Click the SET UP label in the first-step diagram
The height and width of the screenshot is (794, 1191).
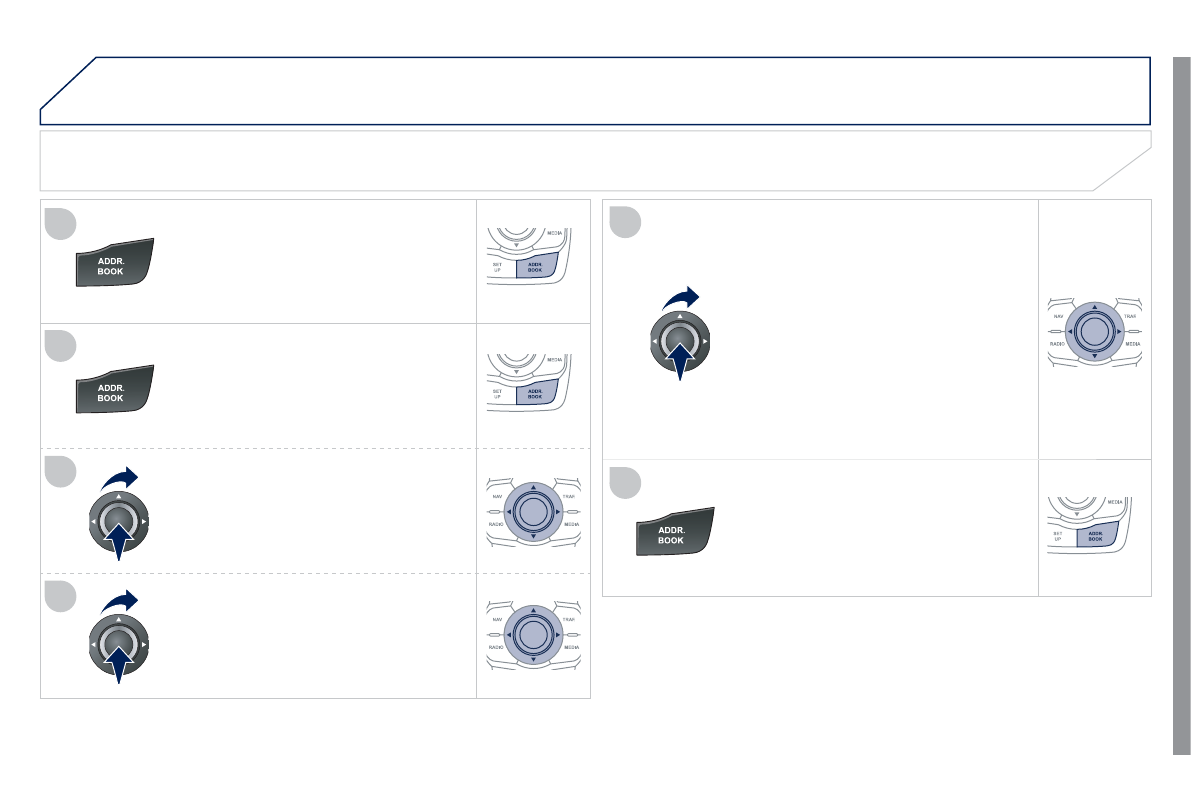tap(498, 267)
